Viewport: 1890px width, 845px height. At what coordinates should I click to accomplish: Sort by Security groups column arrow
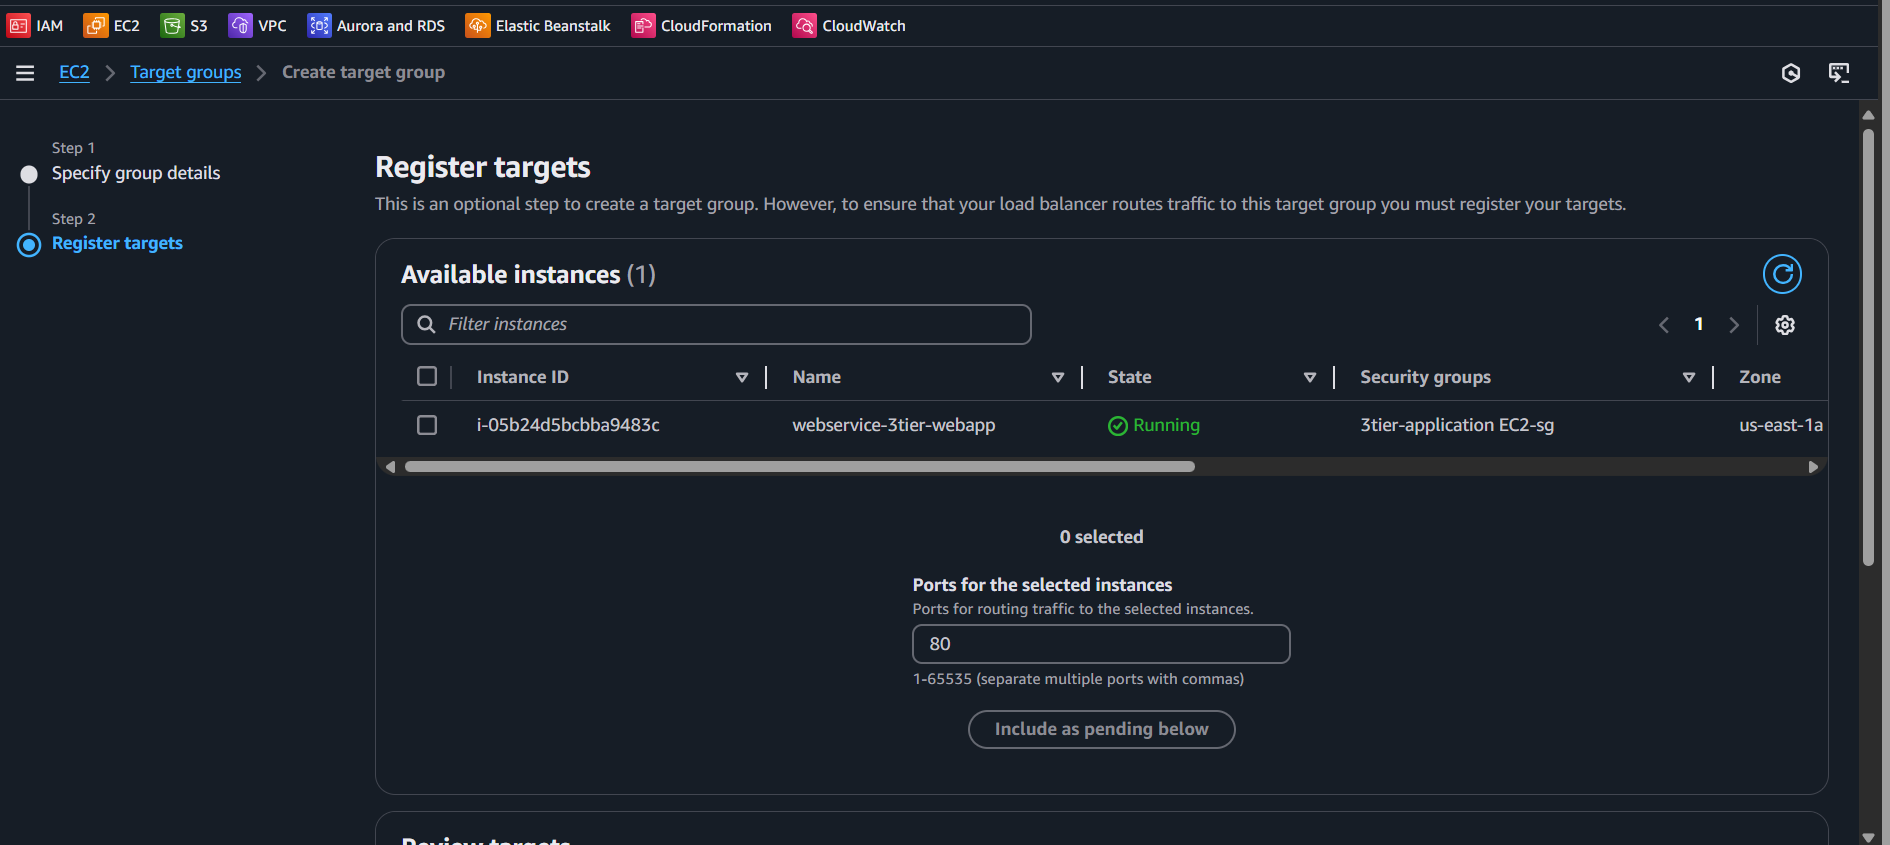1689,377
